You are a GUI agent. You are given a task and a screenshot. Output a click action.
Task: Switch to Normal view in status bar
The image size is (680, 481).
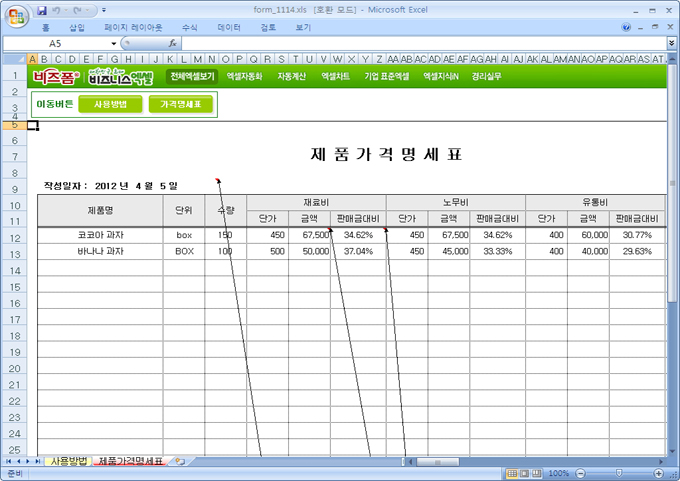[511, 472]
